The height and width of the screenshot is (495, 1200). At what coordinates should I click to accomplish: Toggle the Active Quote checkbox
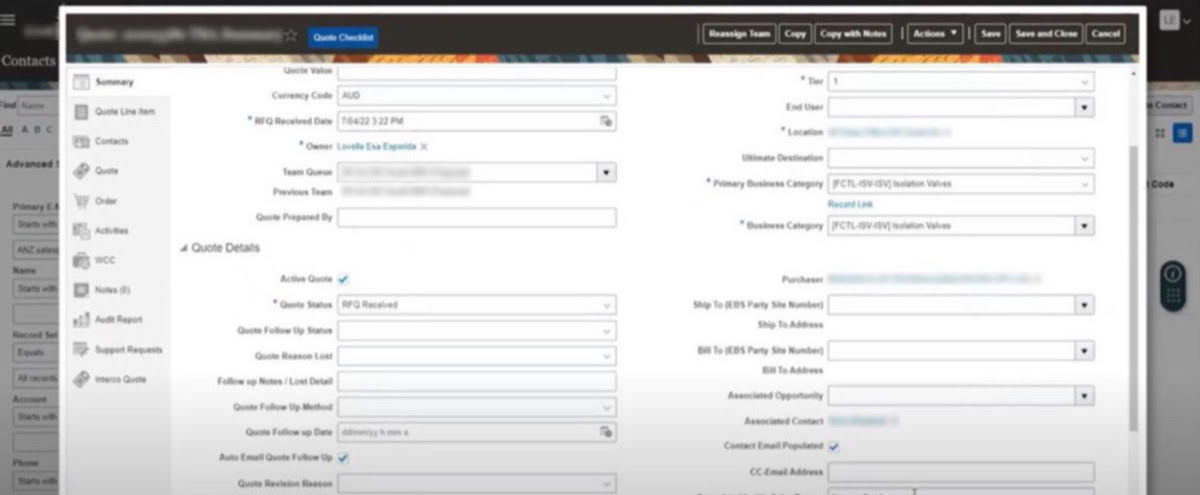[344, 280]
